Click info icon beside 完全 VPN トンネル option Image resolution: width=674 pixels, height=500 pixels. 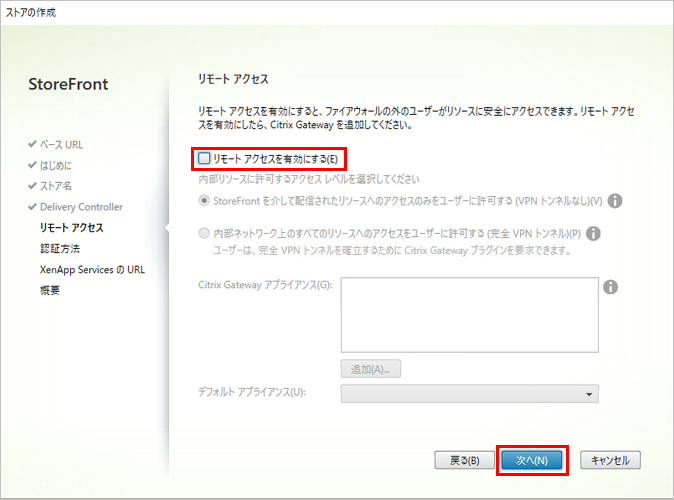pyautogui.click(x=592, y=233)
